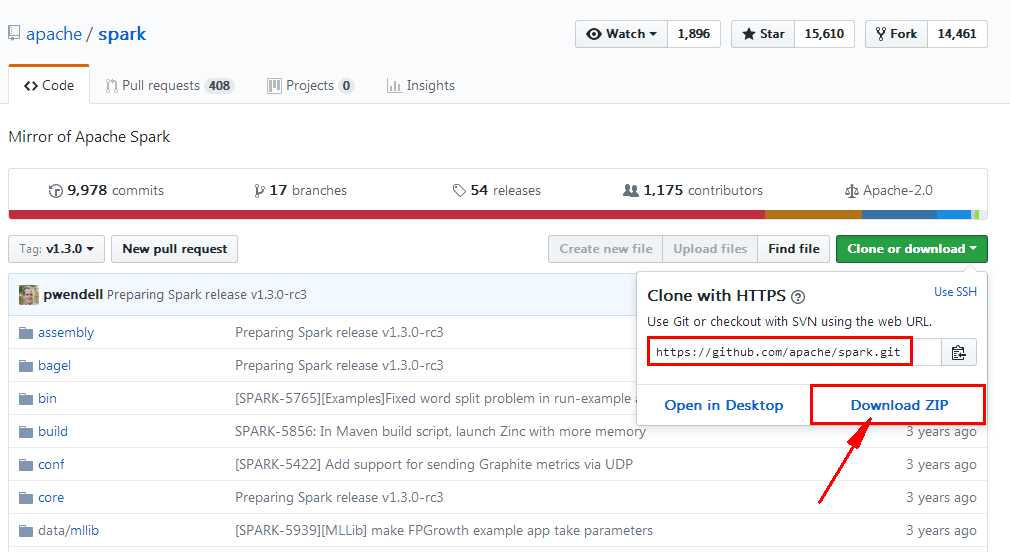Open the SPARK-5939 FPGrowth commit message

pos(444,531)
